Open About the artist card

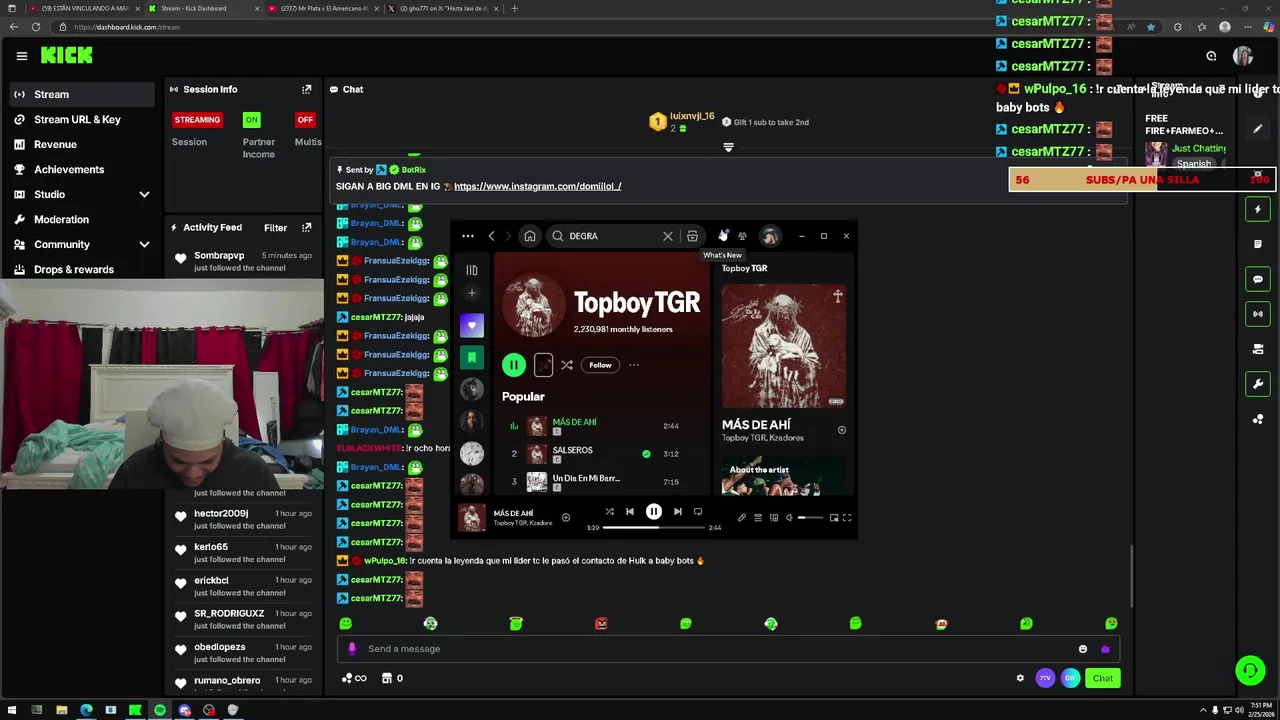pos(783,476)
